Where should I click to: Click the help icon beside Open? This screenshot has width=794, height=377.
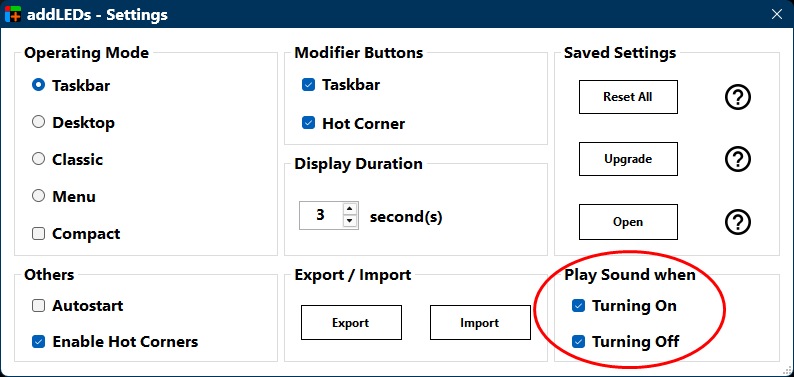pyautogui.click(x=738, y=222)
